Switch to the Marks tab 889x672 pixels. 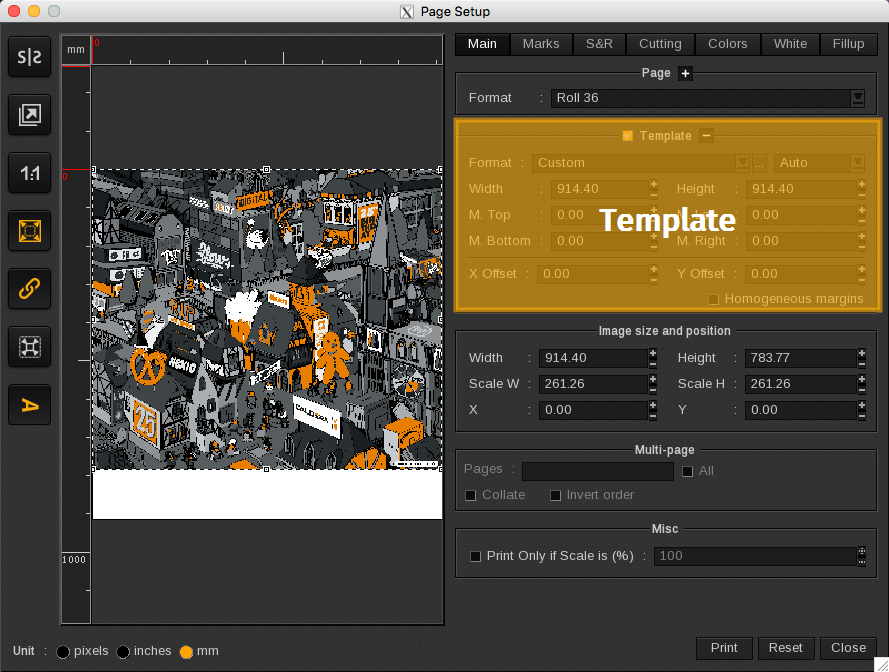(541, 44)
